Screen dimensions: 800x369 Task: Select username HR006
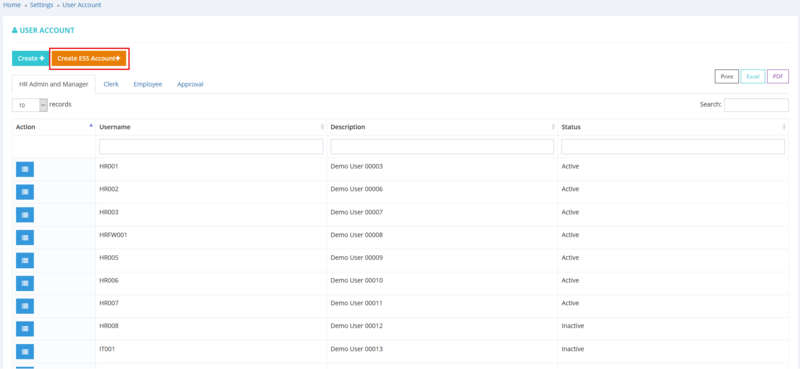click(x=109, y=280)
